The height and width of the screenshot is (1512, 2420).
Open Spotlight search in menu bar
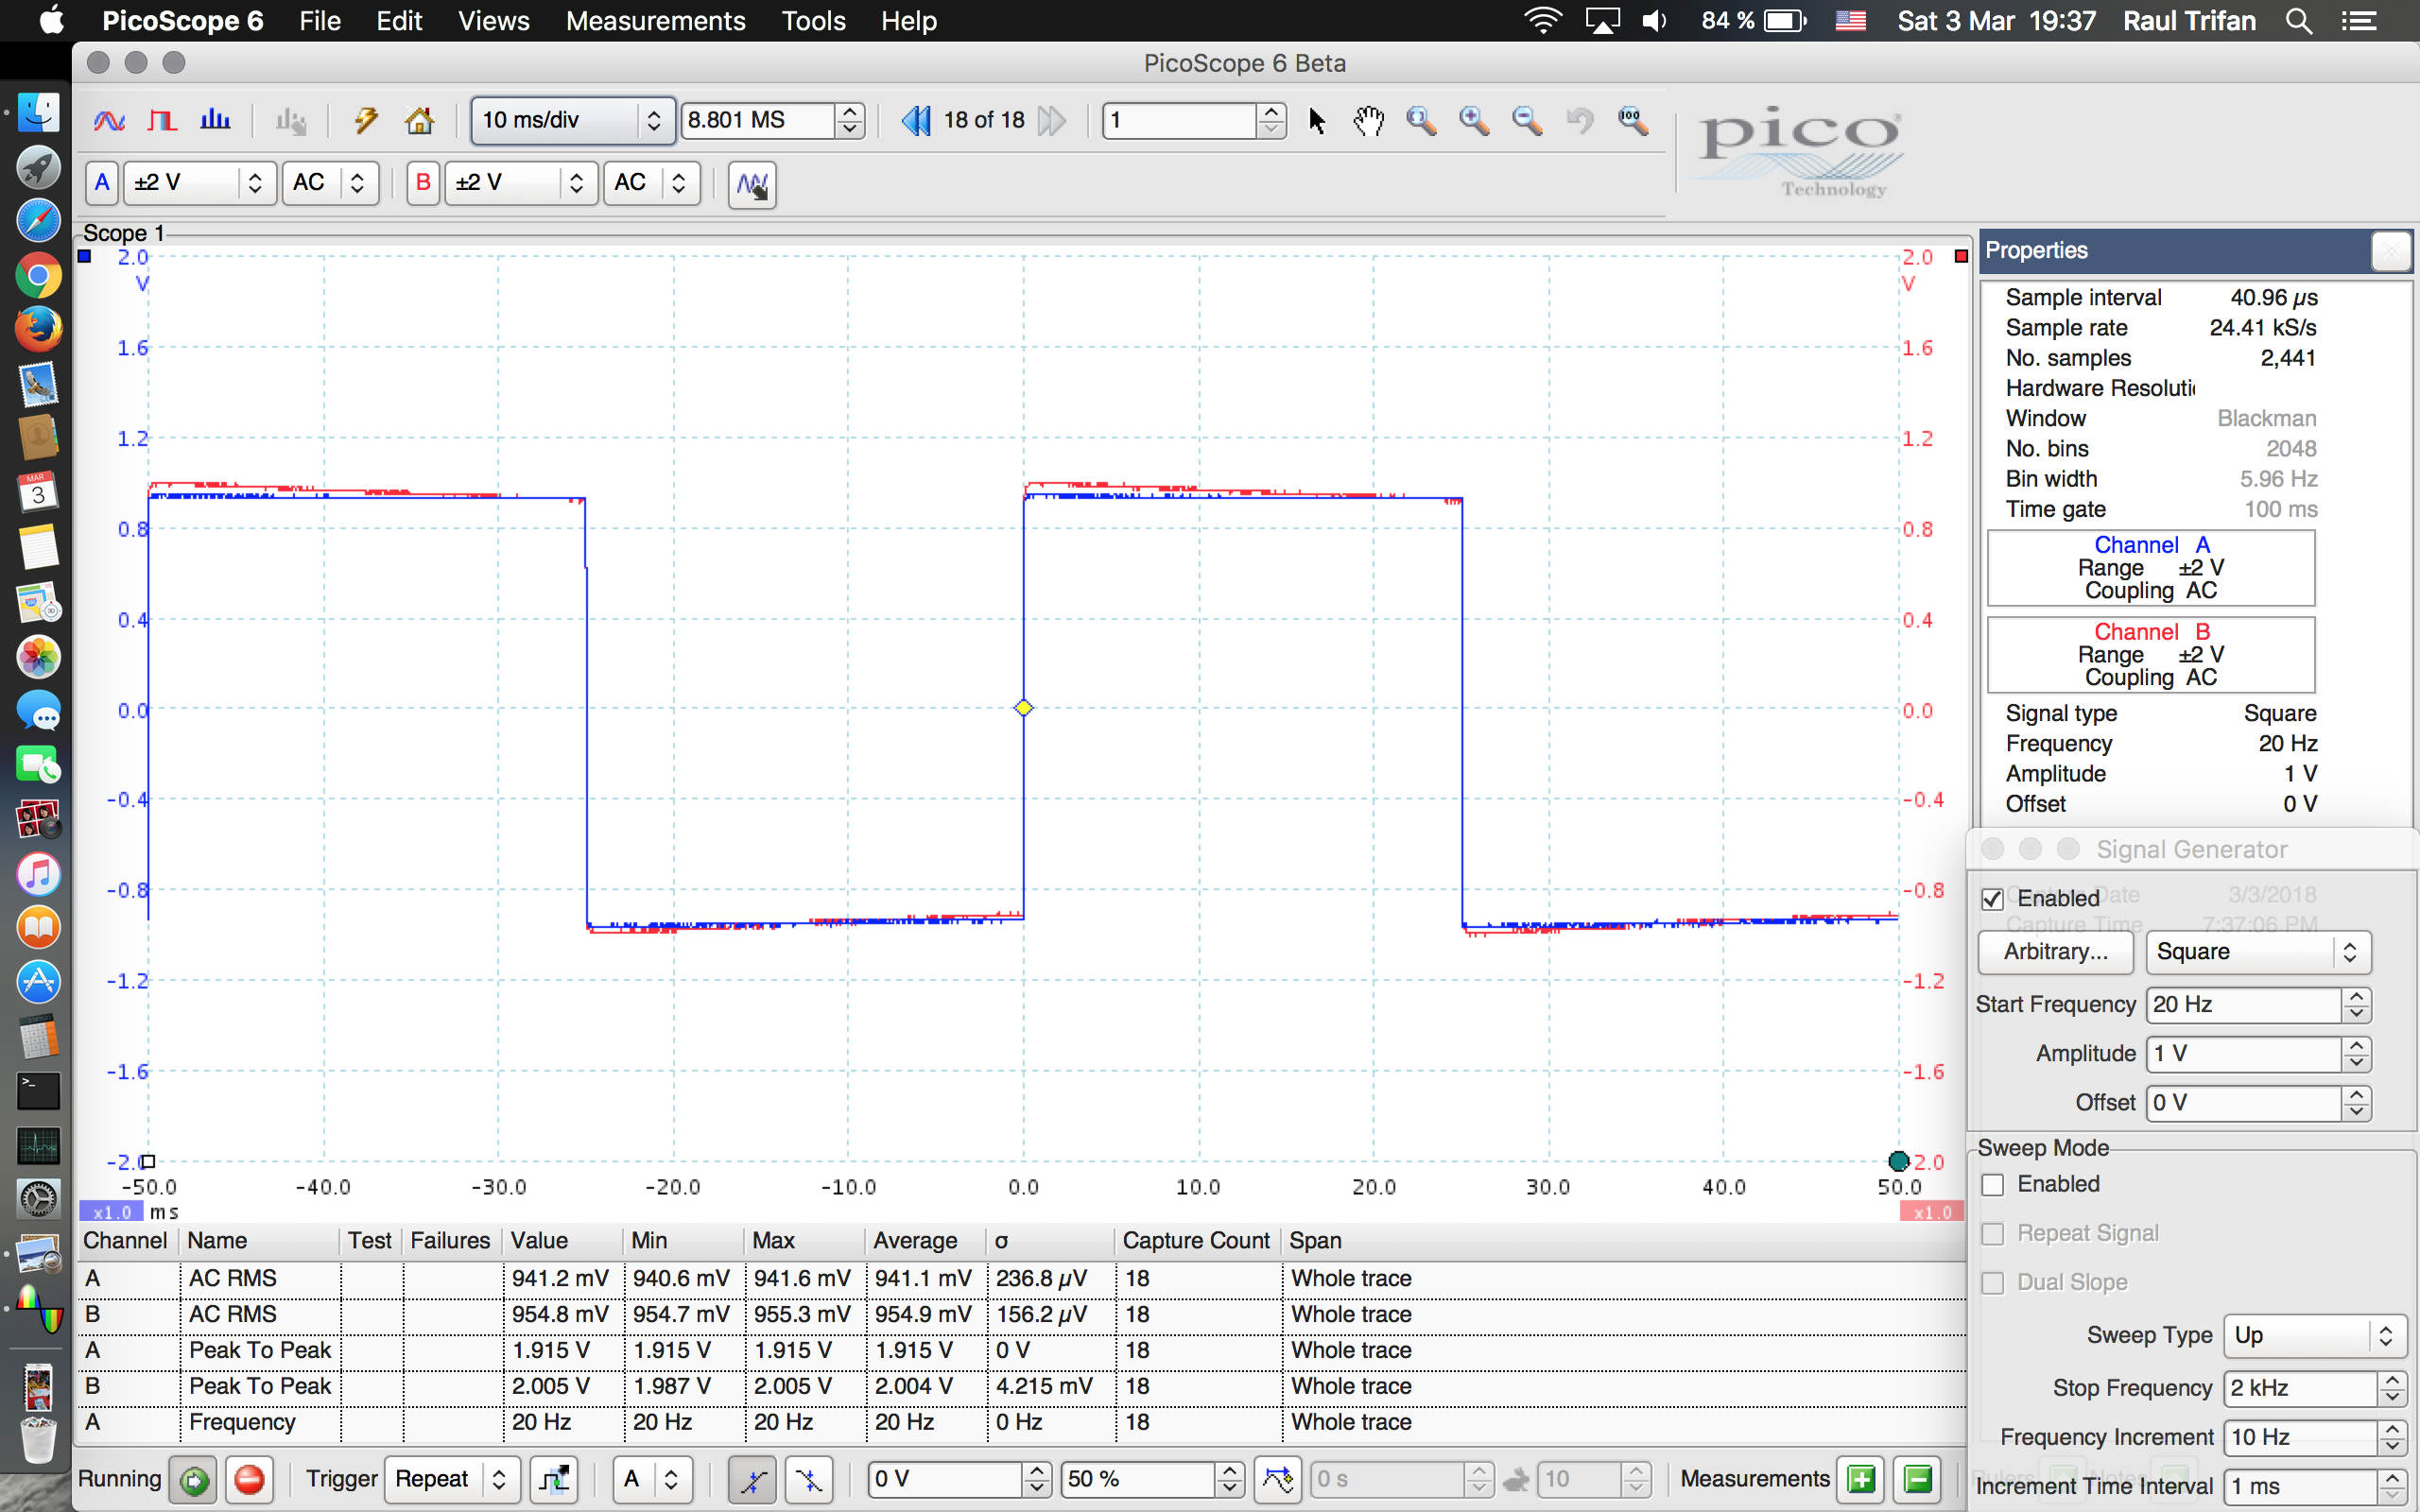tap(2299, 21)
